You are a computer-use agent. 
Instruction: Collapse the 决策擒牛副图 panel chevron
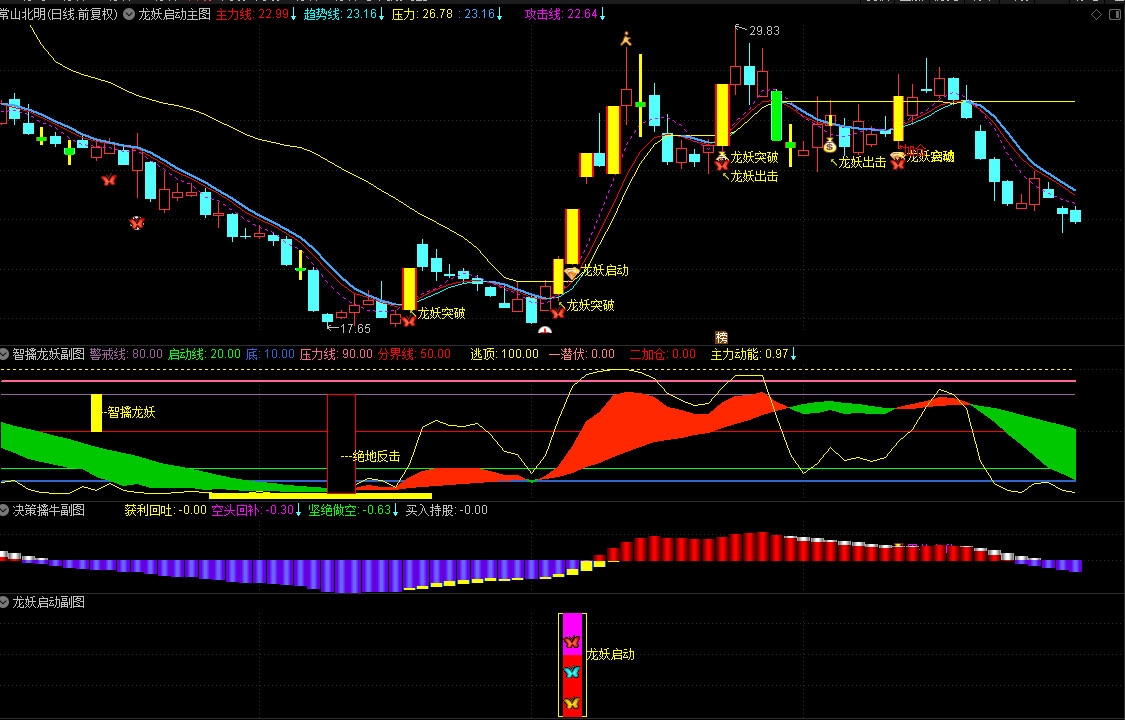pos(4,510)
